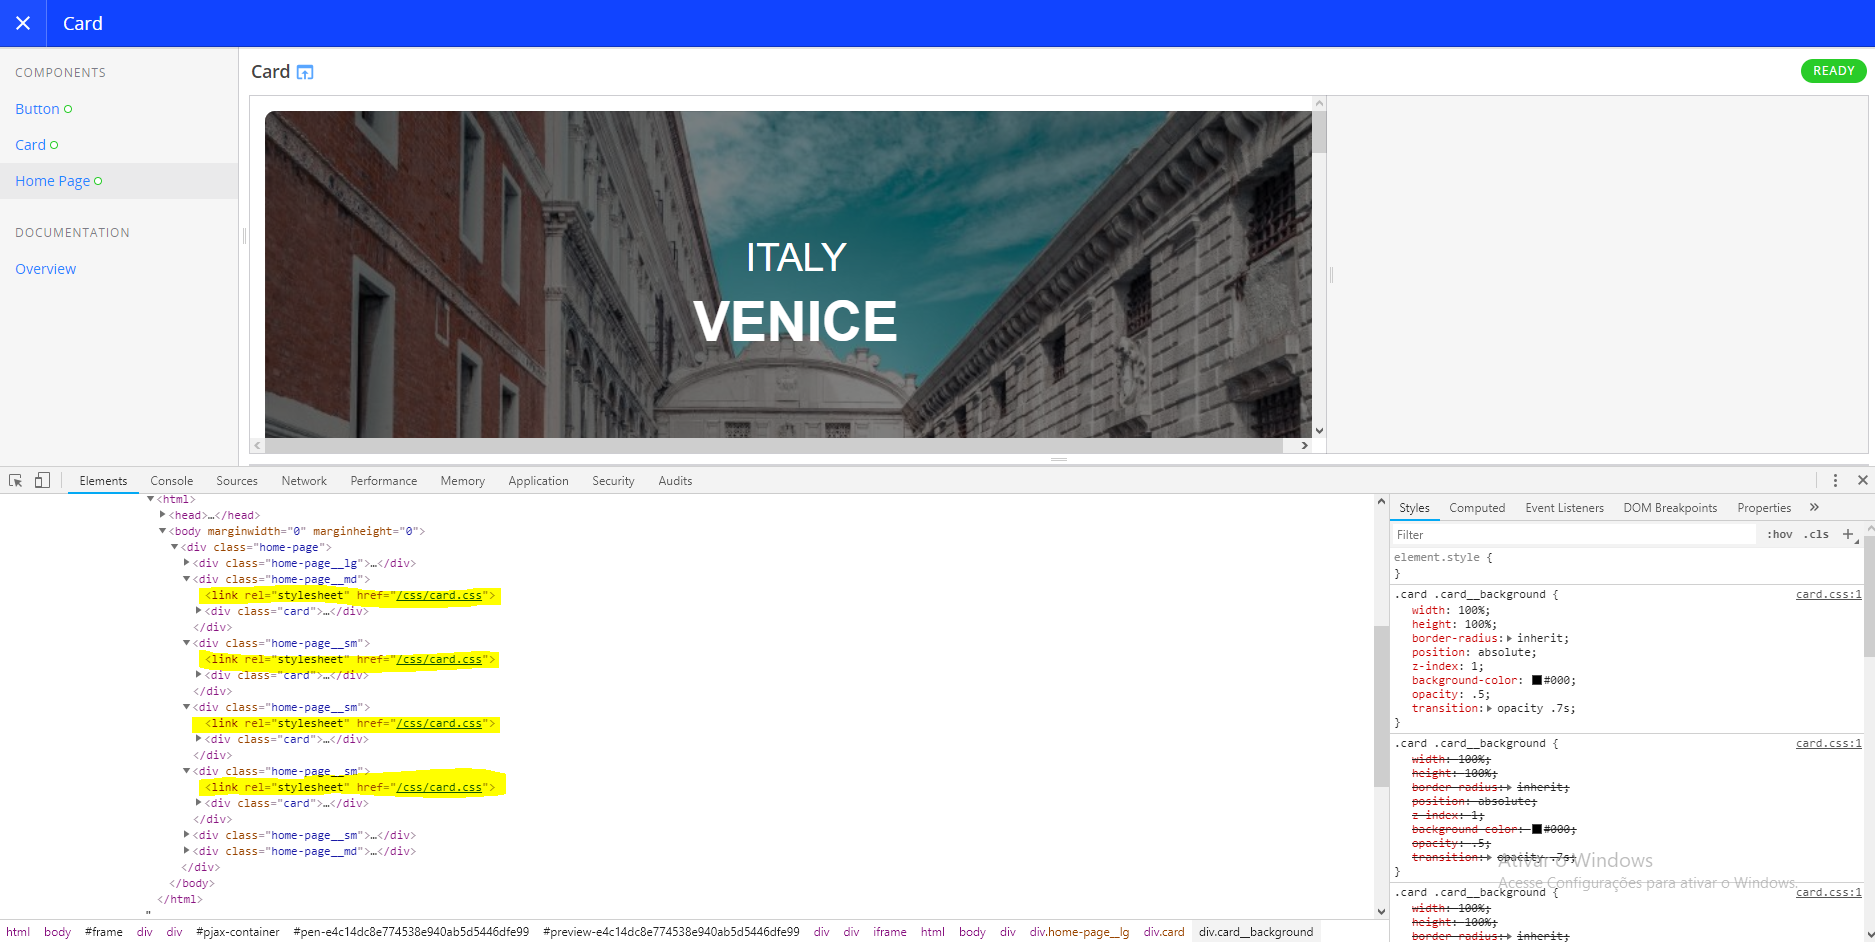Select the #frame breadcrumb

coord(104,932)
